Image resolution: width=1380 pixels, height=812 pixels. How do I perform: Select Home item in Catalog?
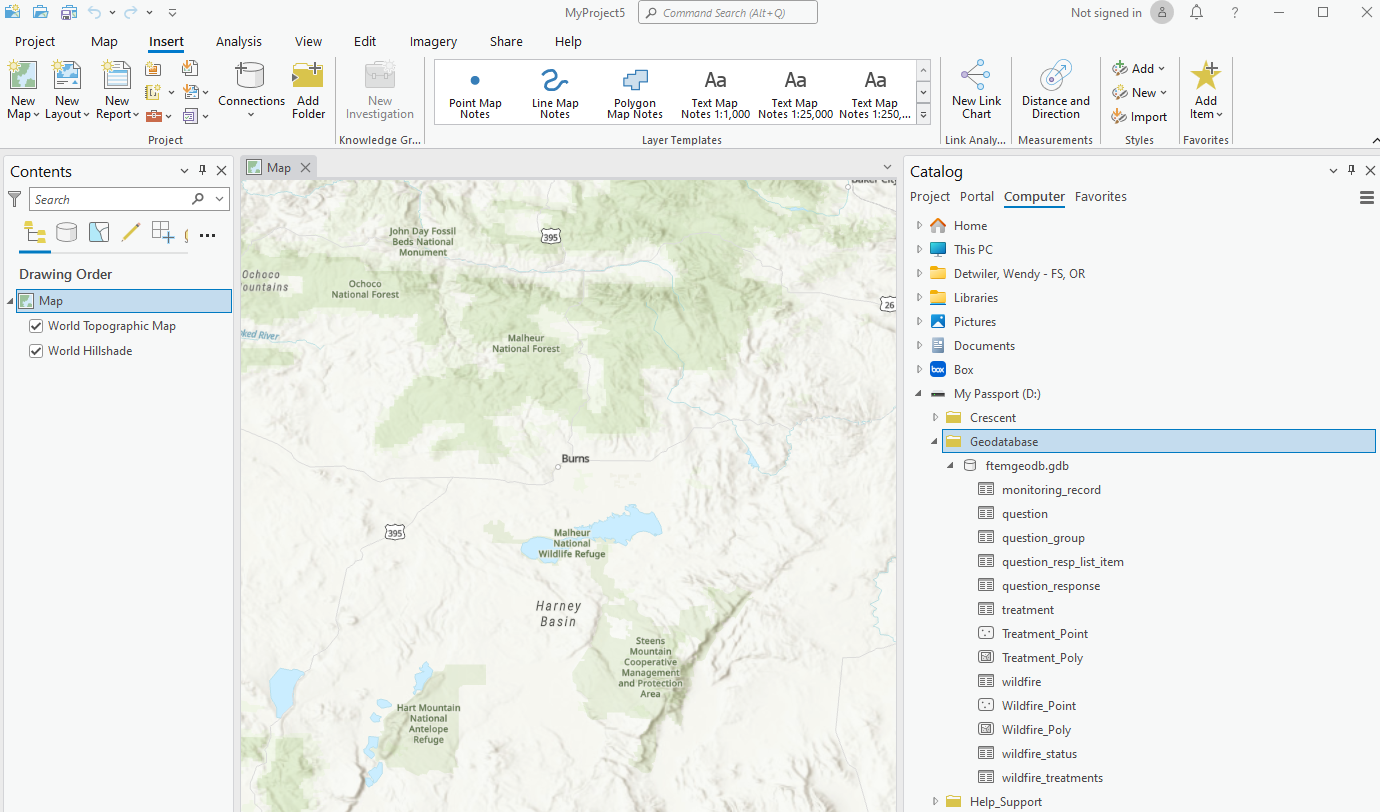tap(970, 225)
